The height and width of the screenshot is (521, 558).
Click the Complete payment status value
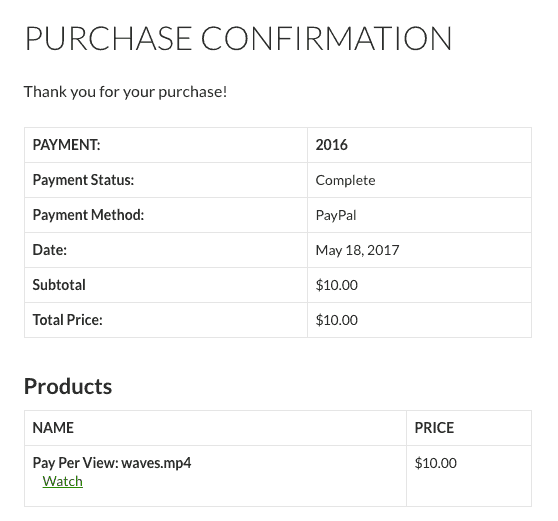tap(345, 180)
